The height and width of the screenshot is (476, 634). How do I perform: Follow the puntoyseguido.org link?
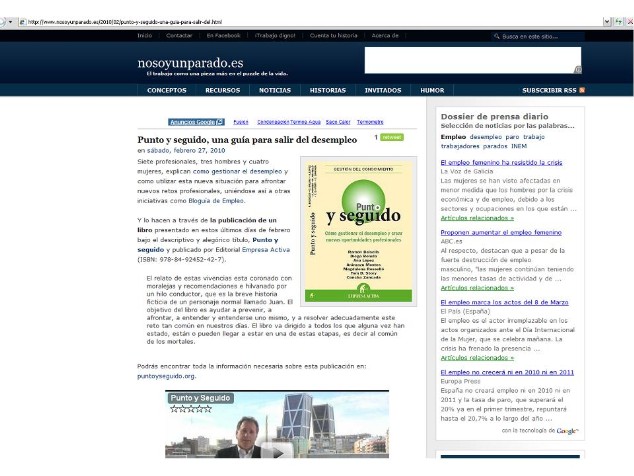coord(166,376)
